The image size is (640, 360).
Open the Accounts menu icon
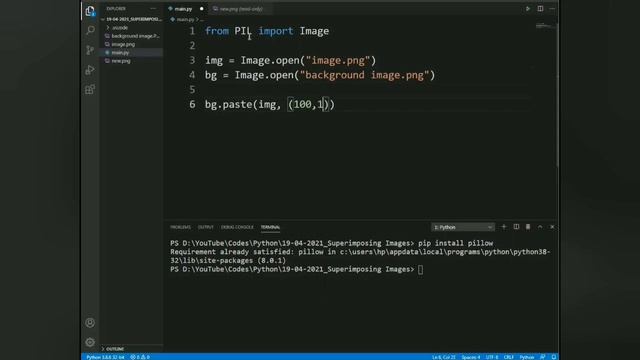pos(90,323)
